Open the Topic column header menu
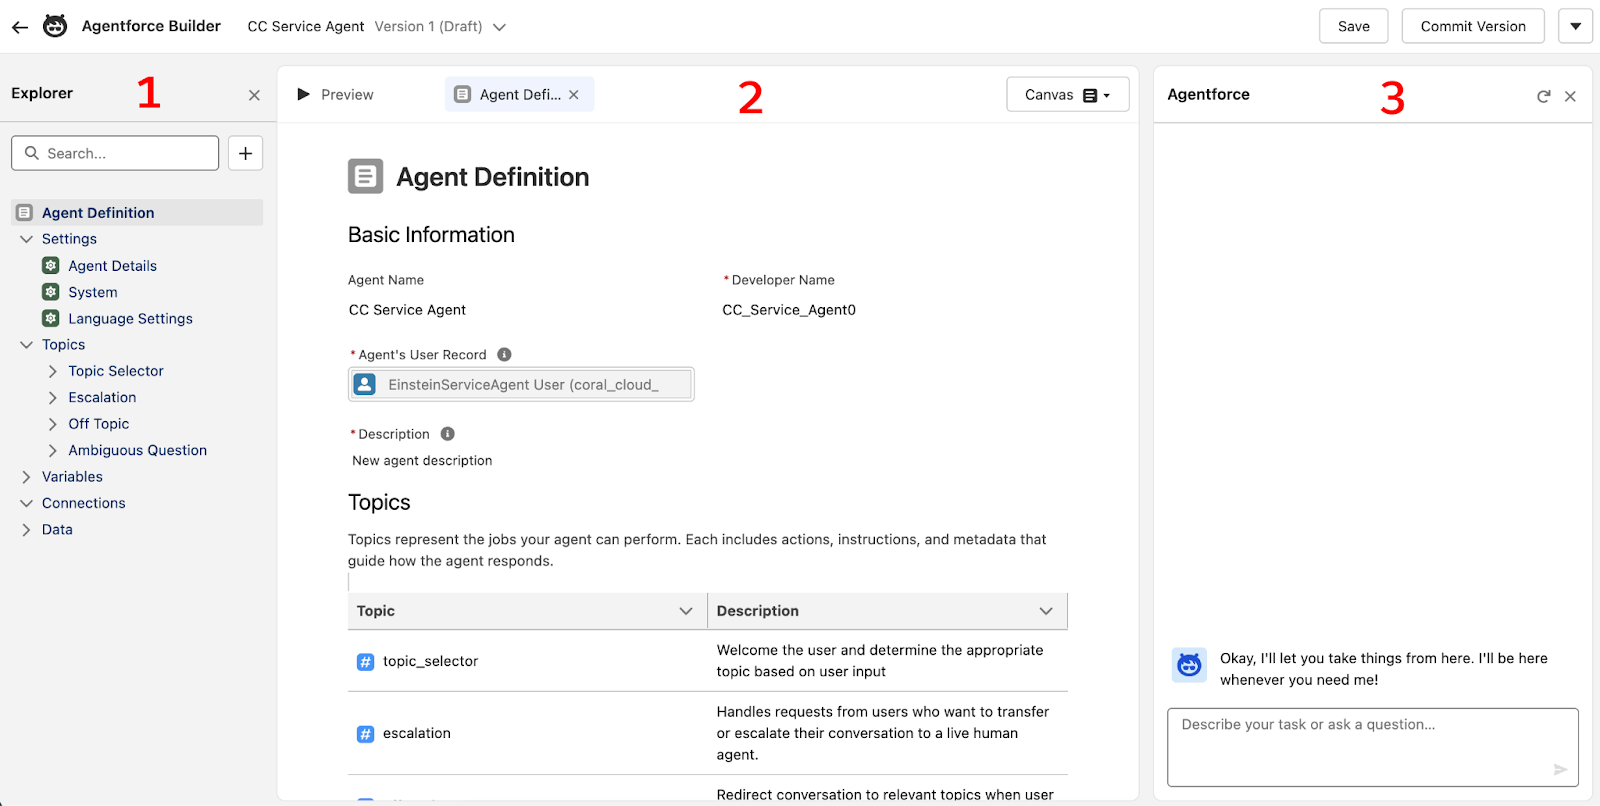 (686, 611)
